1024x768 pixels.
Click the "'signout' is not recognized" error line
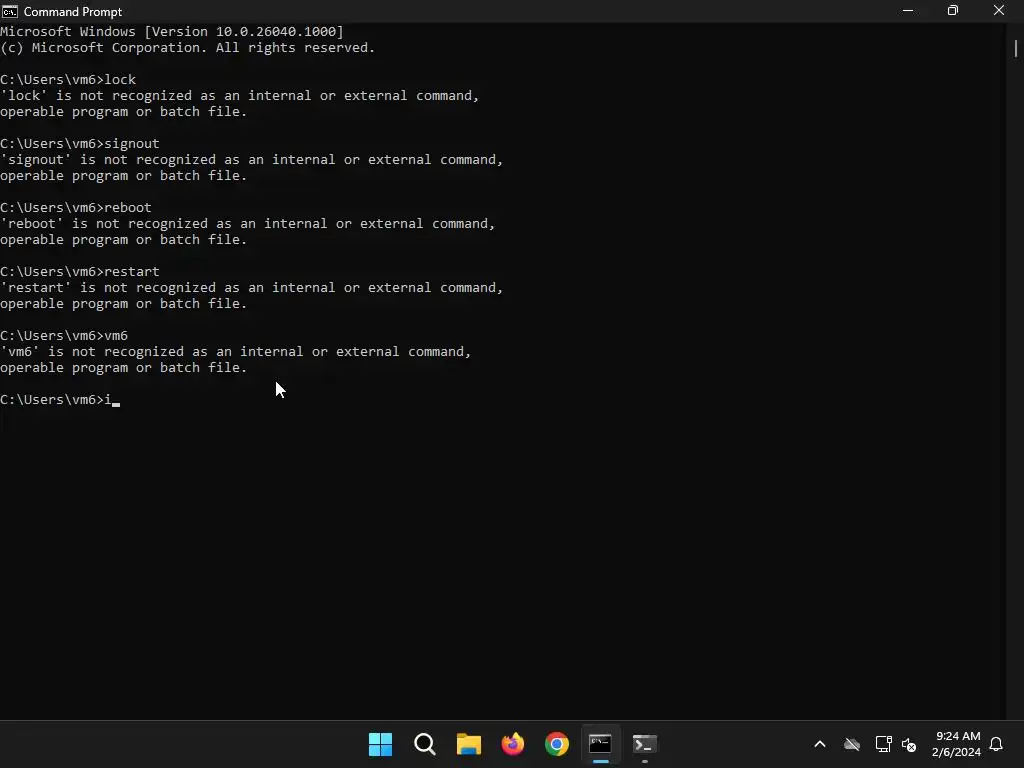[x=251, y=159]
